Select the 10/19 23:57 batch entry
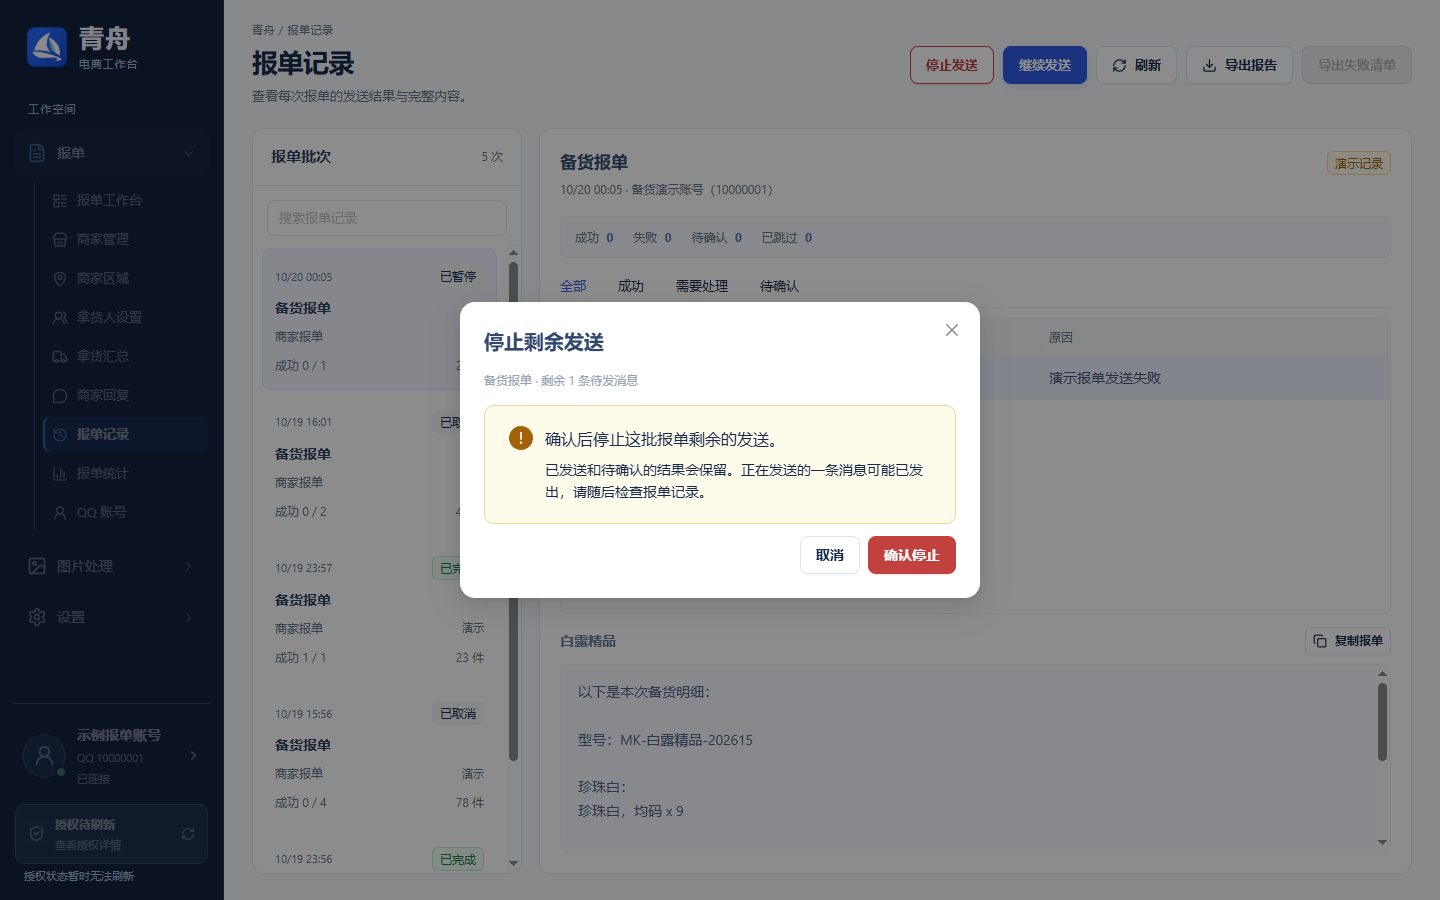 tap(379, 613)
